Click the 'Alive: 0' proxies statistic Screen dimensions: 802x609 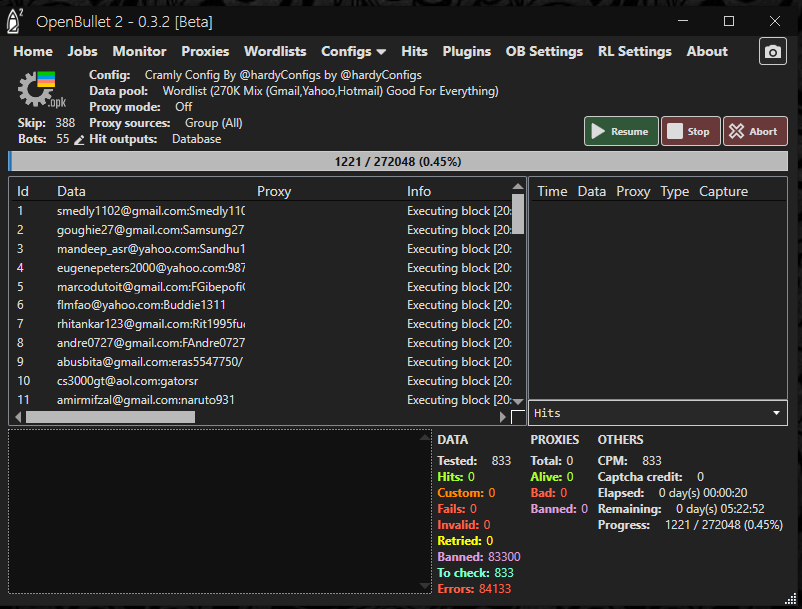click(552, 477)
